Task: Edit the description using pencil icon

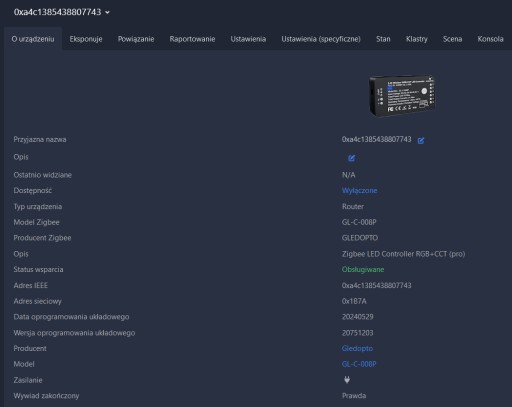Action: [x=351, y=158]
